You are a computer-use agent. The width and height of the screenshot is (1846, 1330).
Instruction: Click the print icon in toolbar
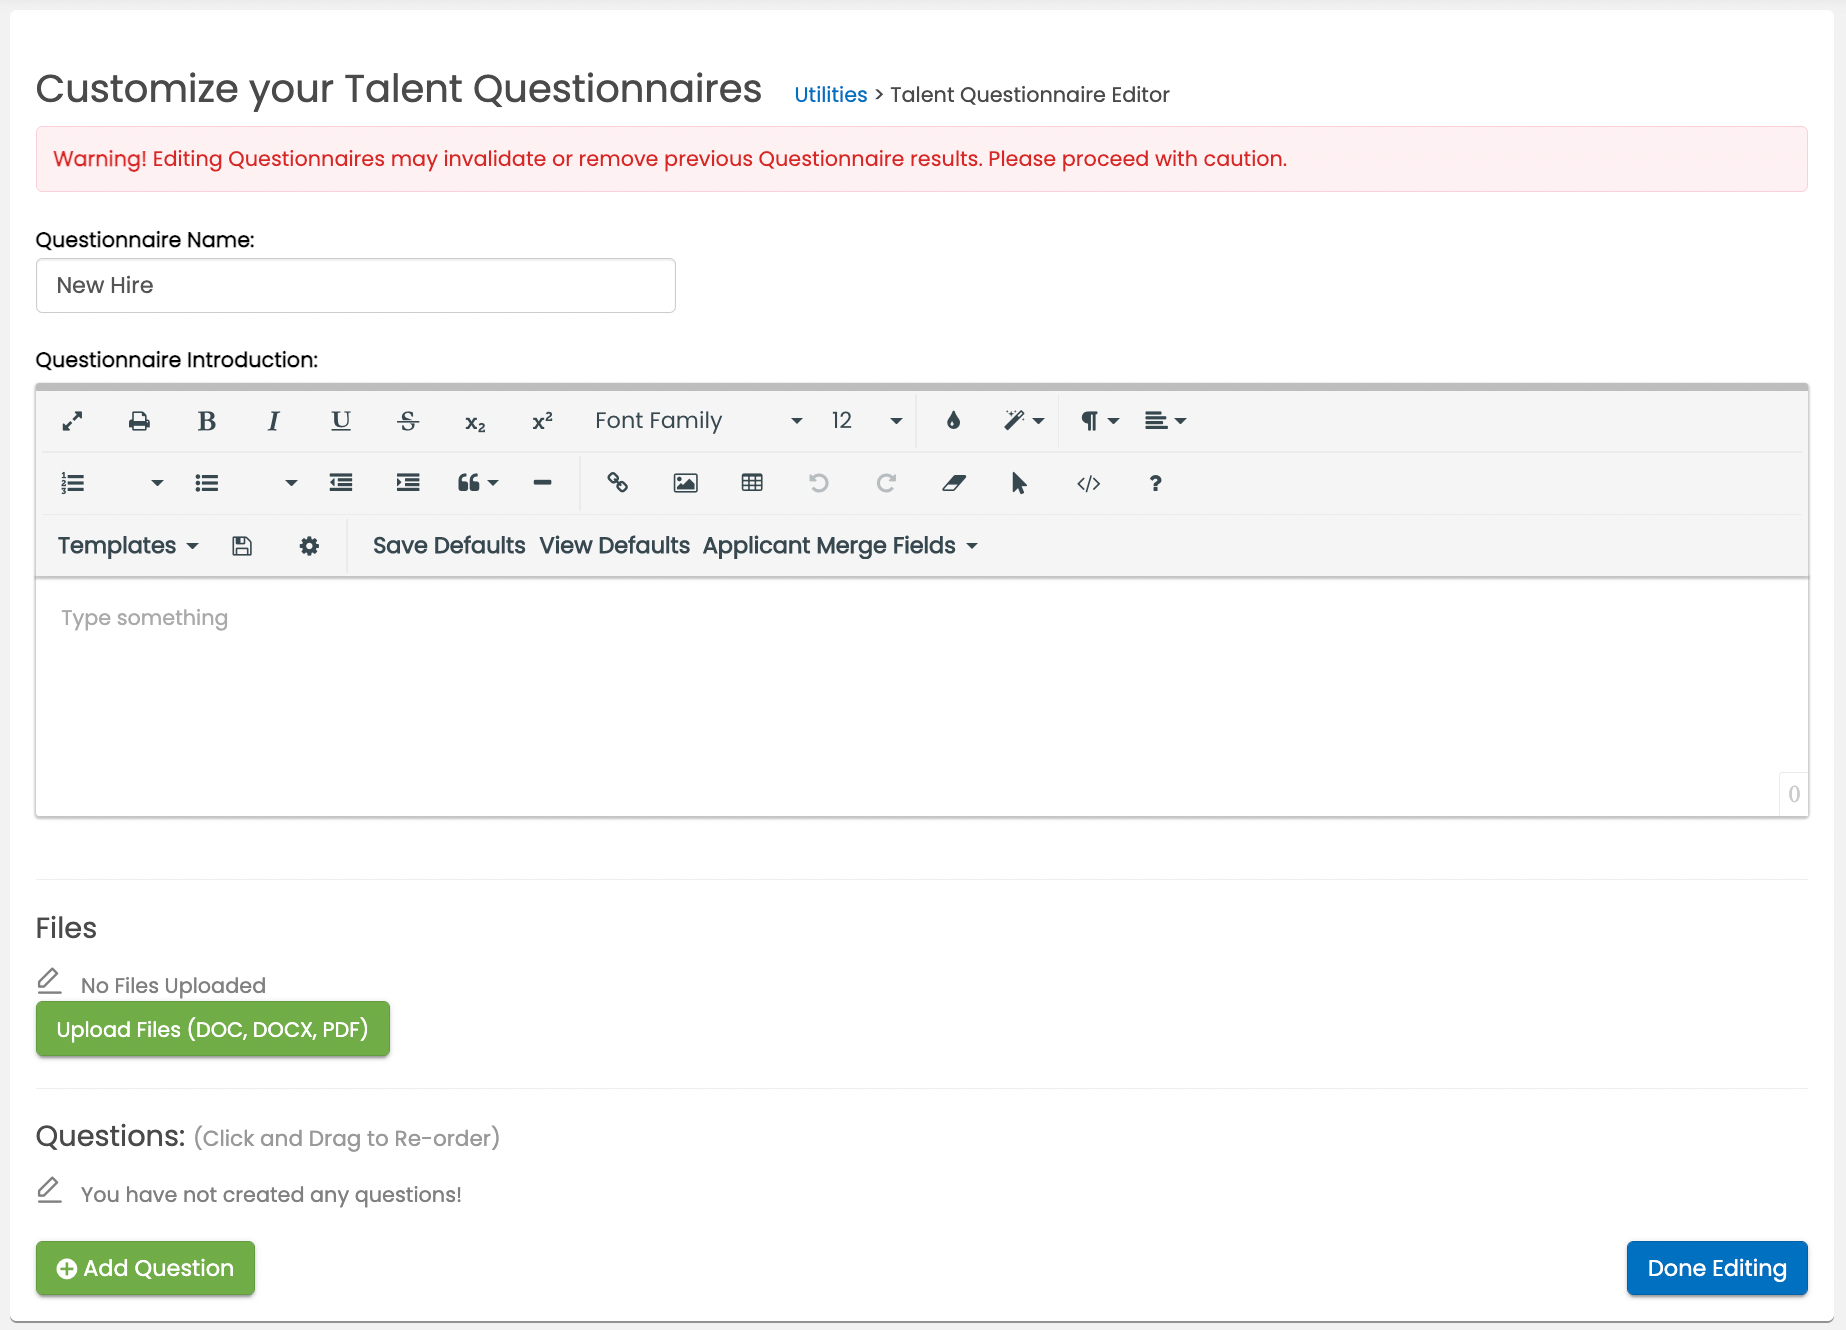(139, 421)
